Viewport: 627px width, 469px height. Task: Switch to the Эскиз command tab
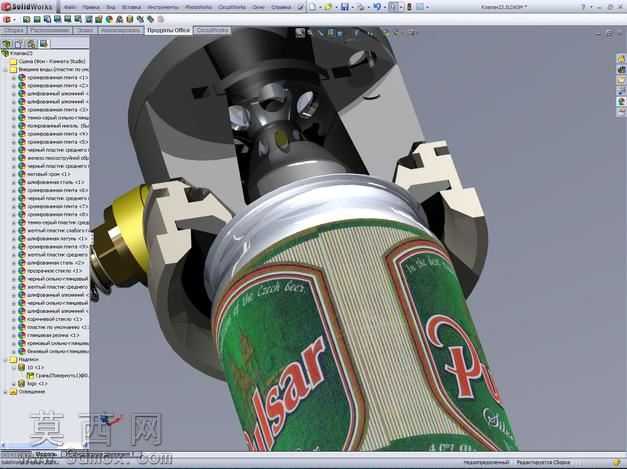[x=85, y=30]
